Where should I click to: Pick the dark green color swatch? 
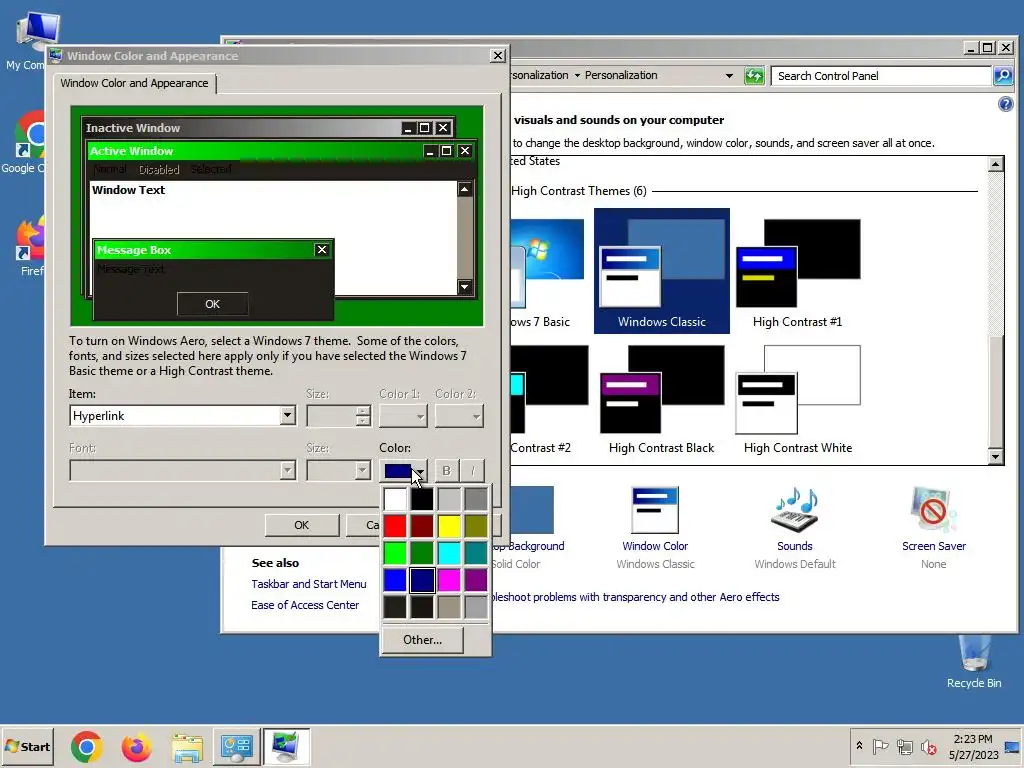tap(422, 553)
